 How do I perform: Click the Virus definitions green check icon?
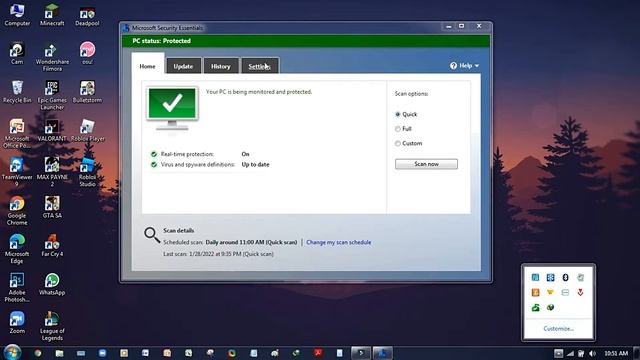click(x=154, y=165)
